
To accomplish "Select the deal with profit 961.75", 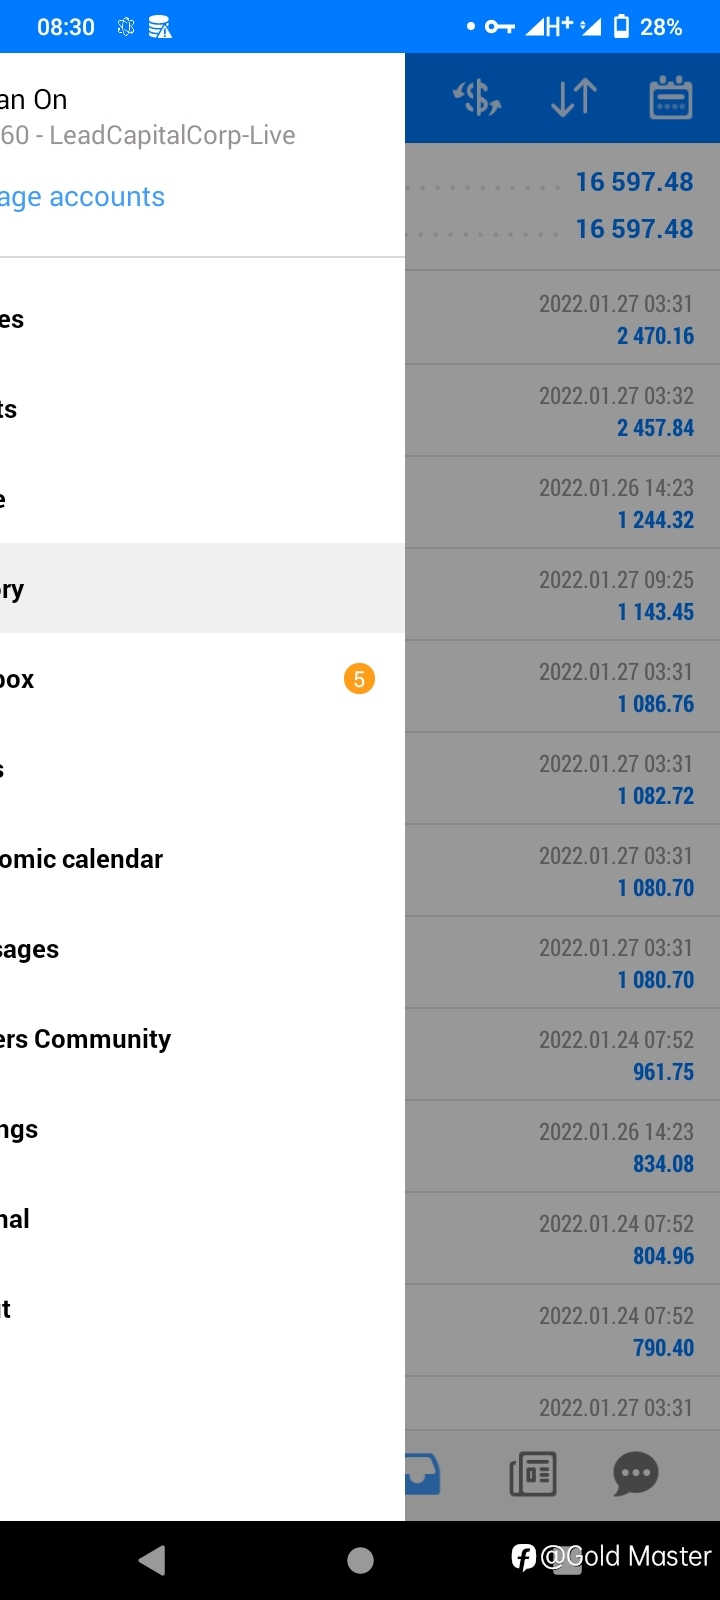I will pos(562,1055).
